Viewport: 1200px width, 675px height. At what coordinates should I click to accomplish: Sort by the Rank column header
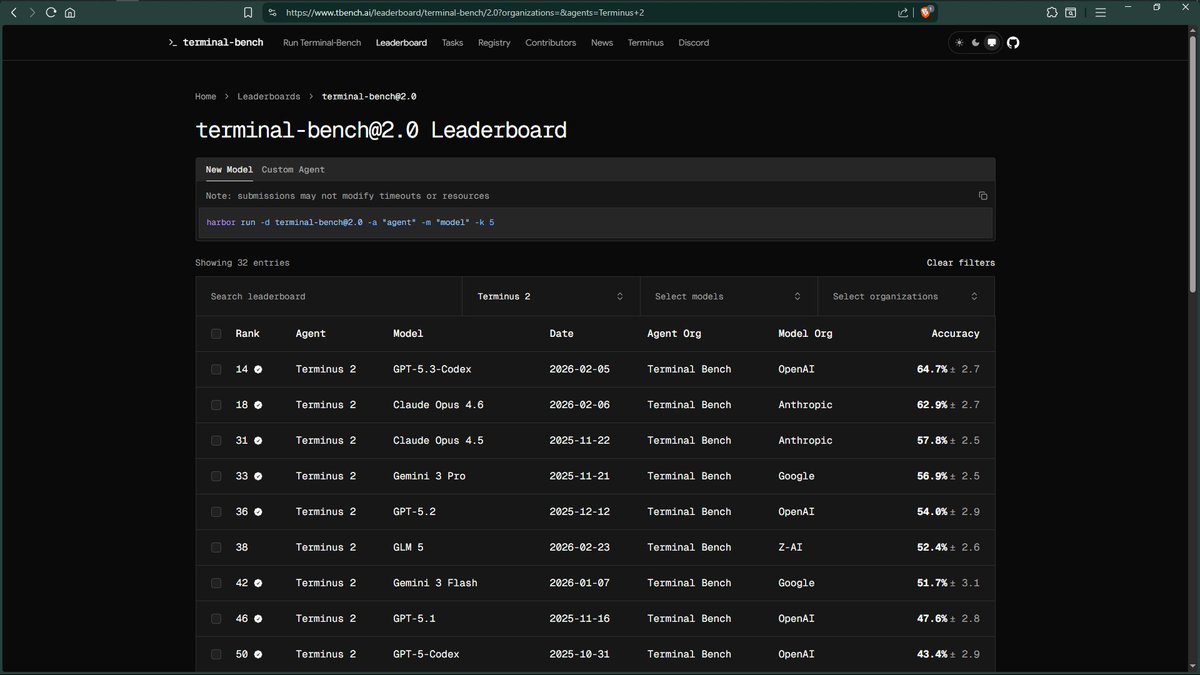[247, 334]
